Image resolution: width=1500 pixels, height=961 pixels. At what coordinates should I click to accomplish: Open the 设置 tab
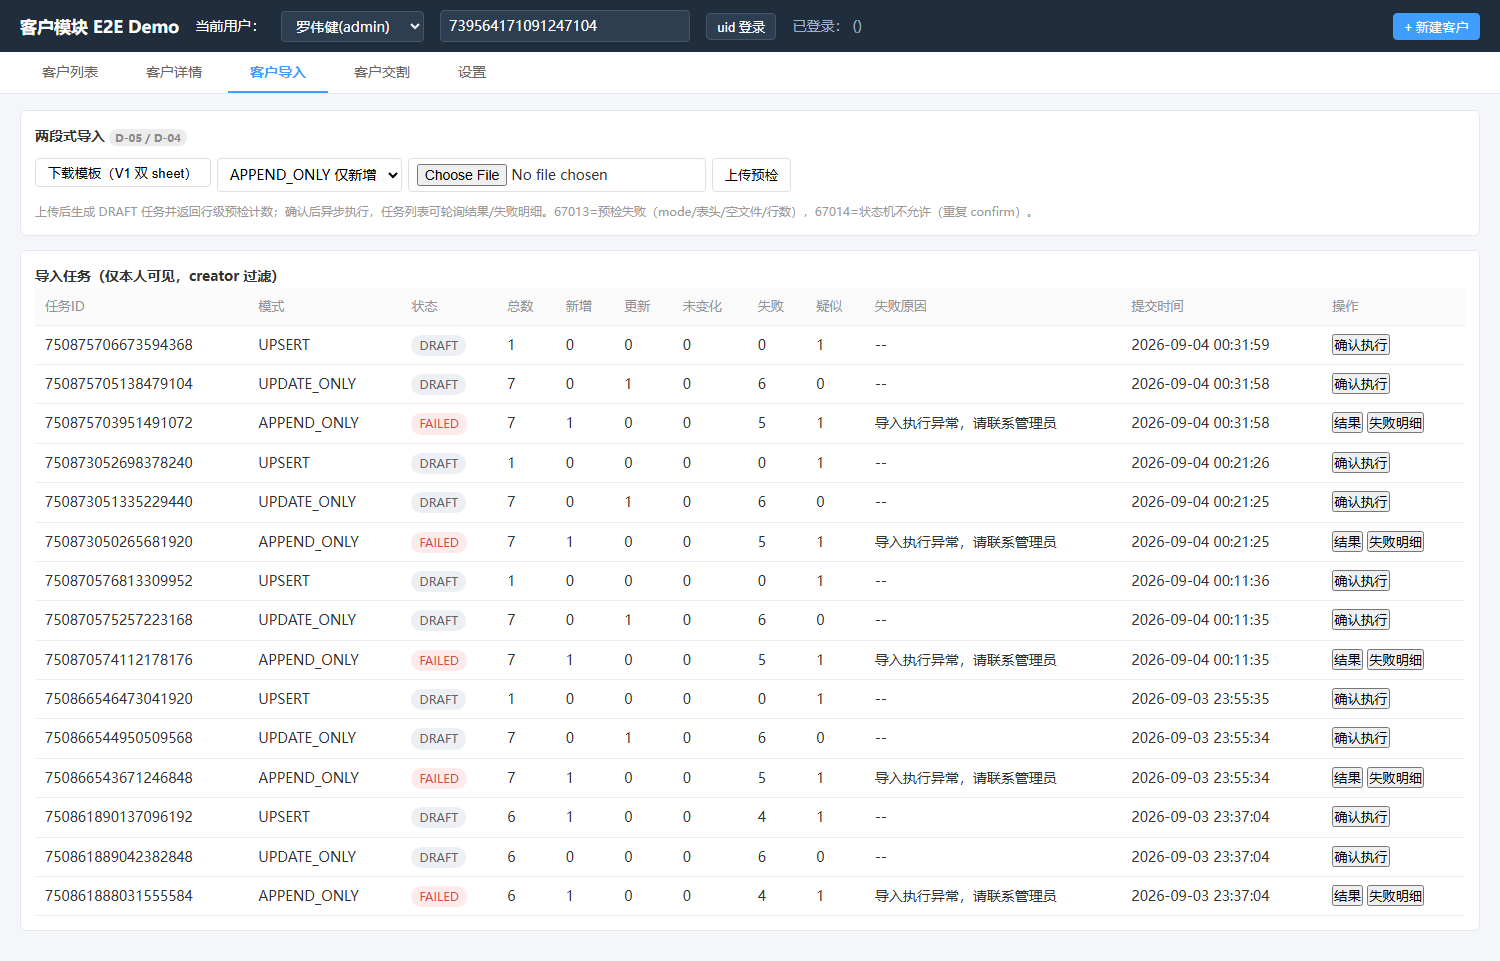pyautogui.click(x=472, y=72)
